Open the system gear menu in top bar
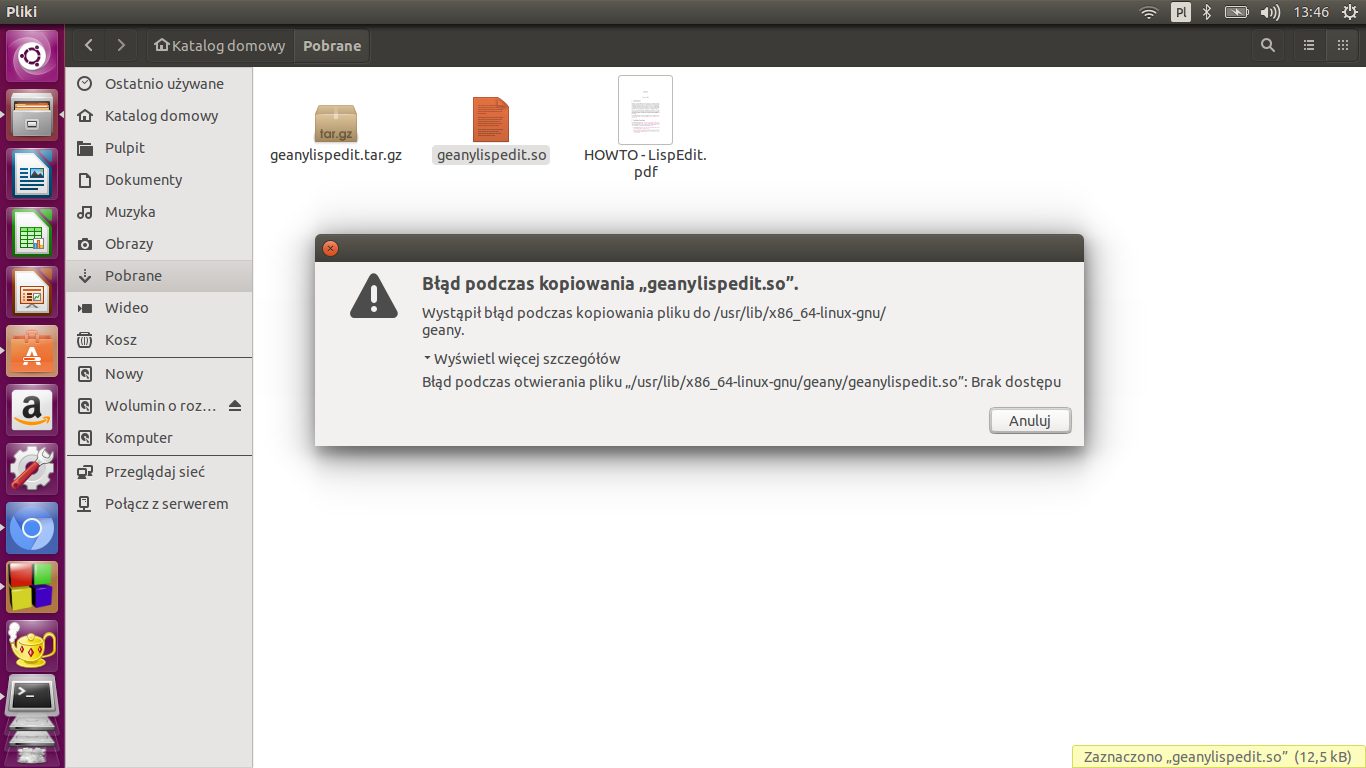This screenshot has height=768, width=1366. [1348, 12]
